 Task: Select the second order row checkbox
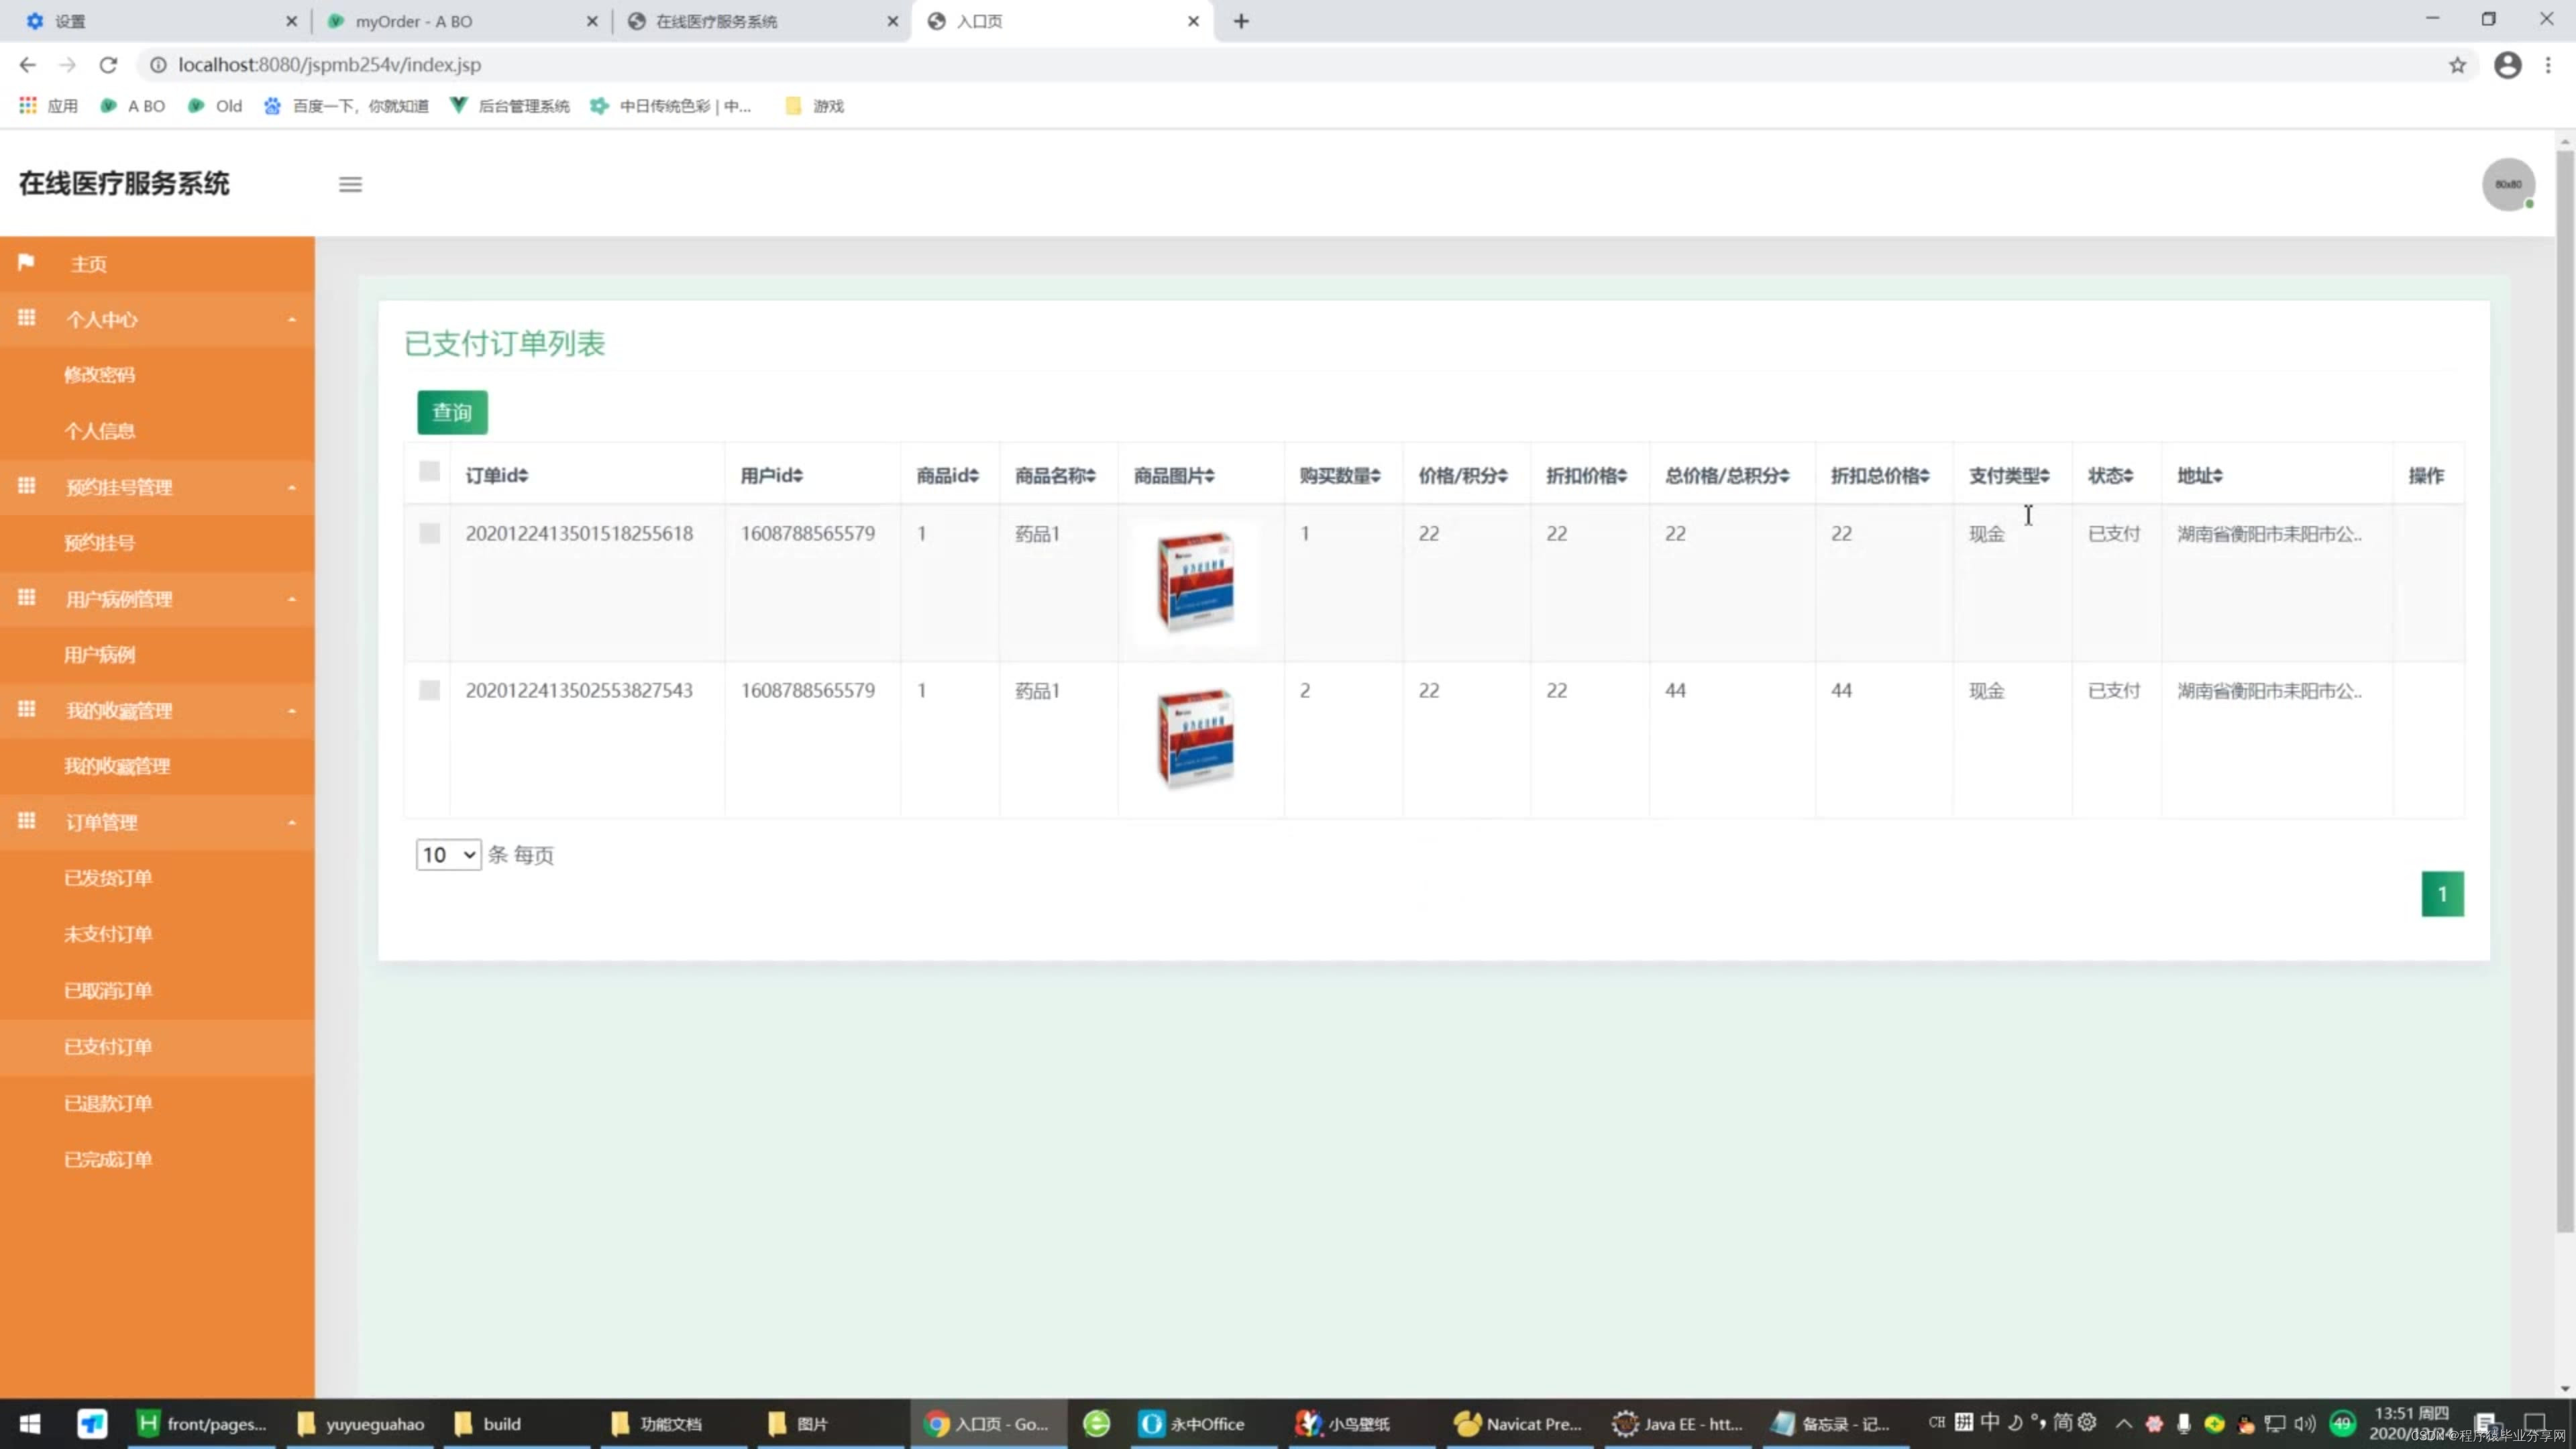coord(429,690)
